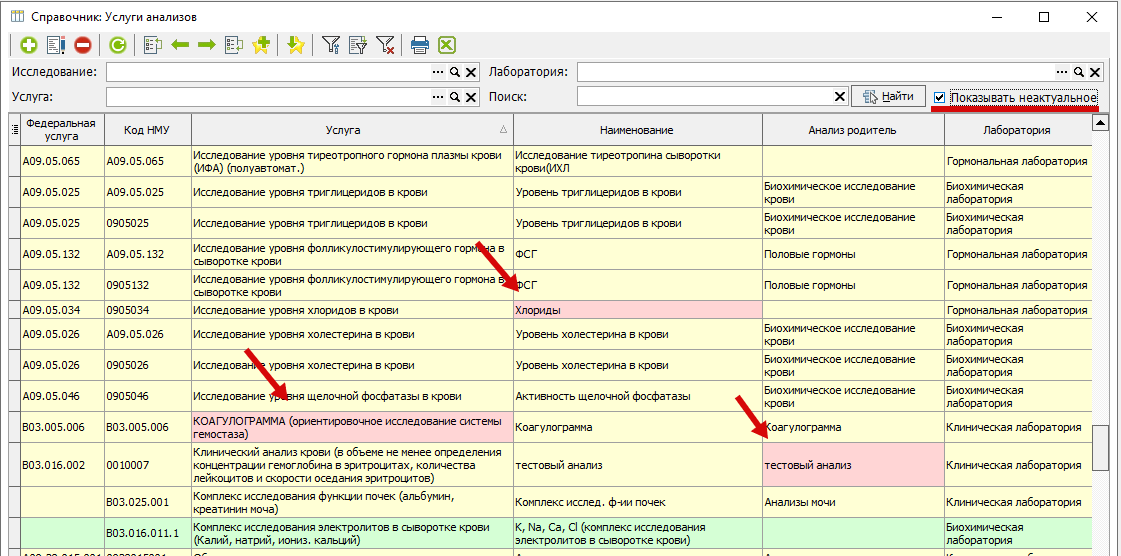Screen dimensions: 1121x556
Task: Click the list-with-funnel filter icon
Action: tap(357, 46)
